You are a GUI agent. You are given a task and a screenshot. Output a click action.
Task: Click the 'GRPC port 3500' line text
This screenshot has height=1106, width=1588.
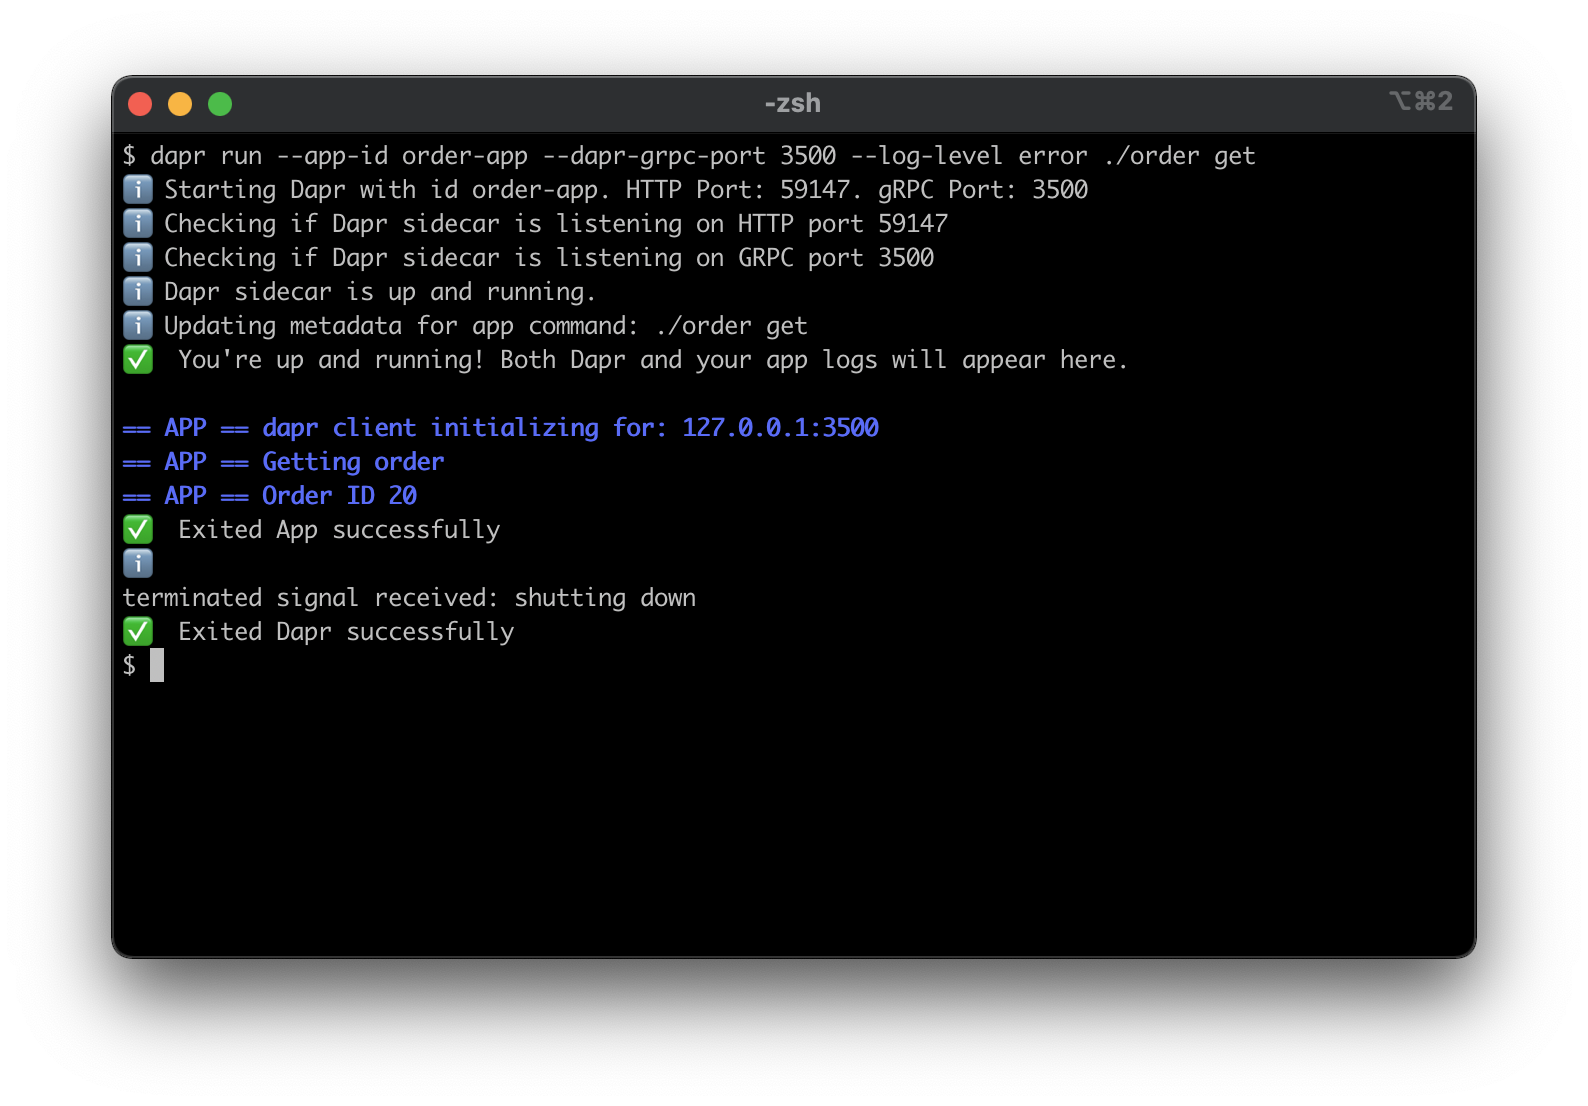(549, 258)
